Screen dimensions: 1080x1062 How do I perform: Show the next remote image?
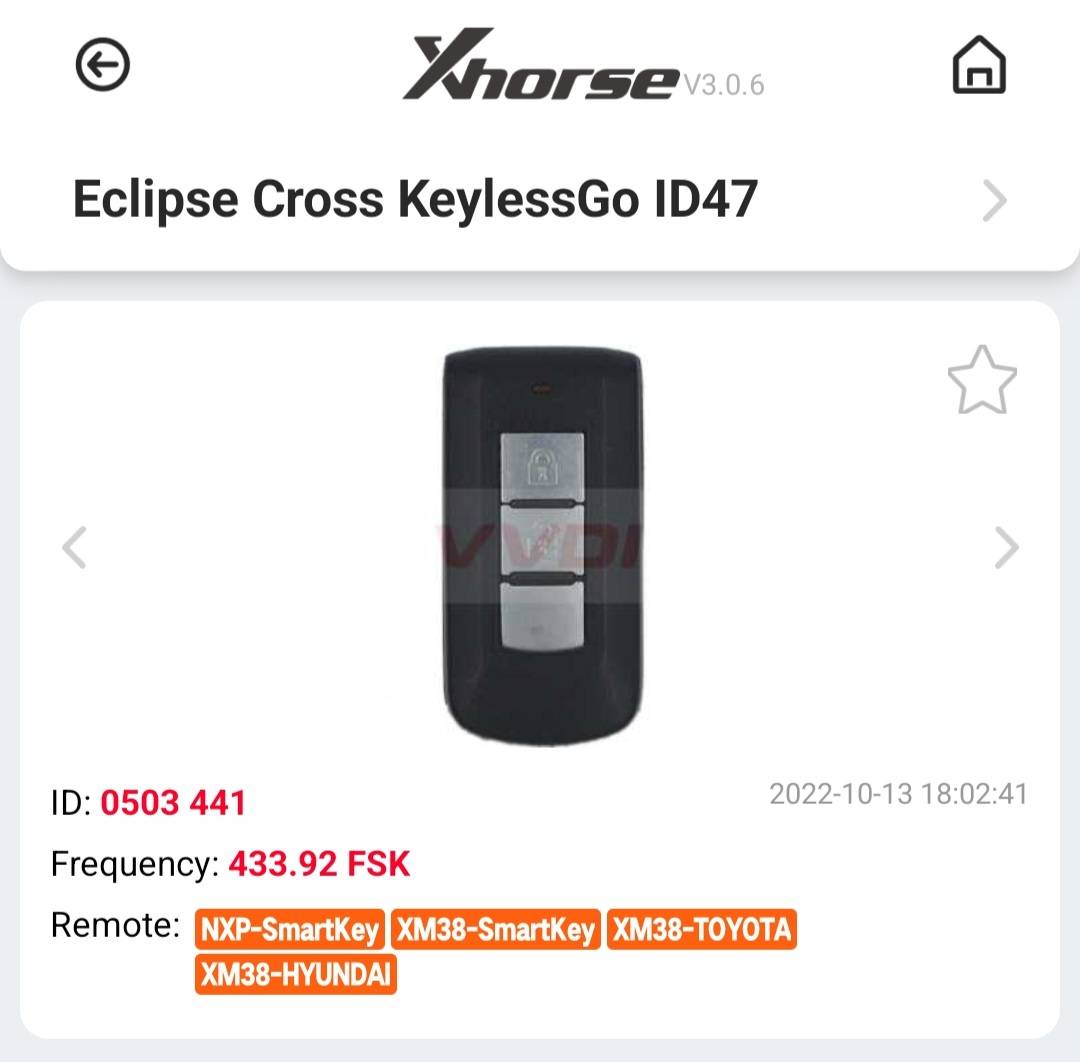1006,548
